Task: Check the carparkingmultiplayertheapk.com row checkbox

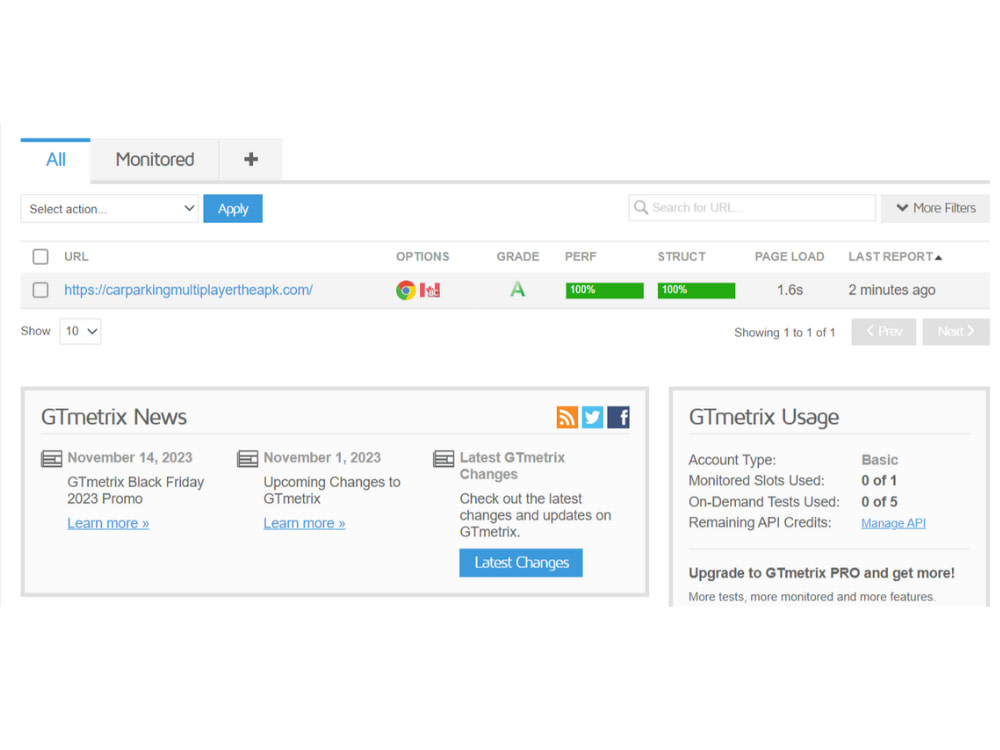Action: tap(40, 290)
